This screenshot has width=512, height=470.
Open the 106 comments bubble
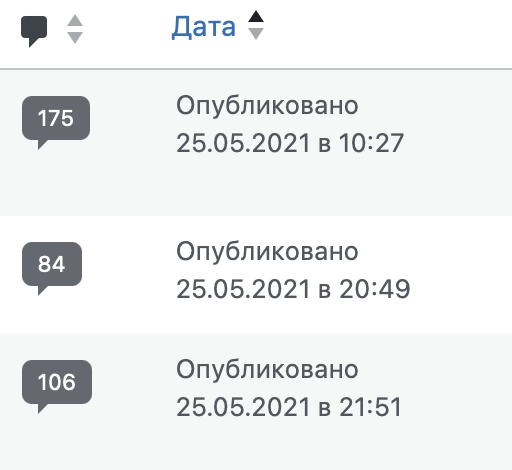tap(57, 386)
